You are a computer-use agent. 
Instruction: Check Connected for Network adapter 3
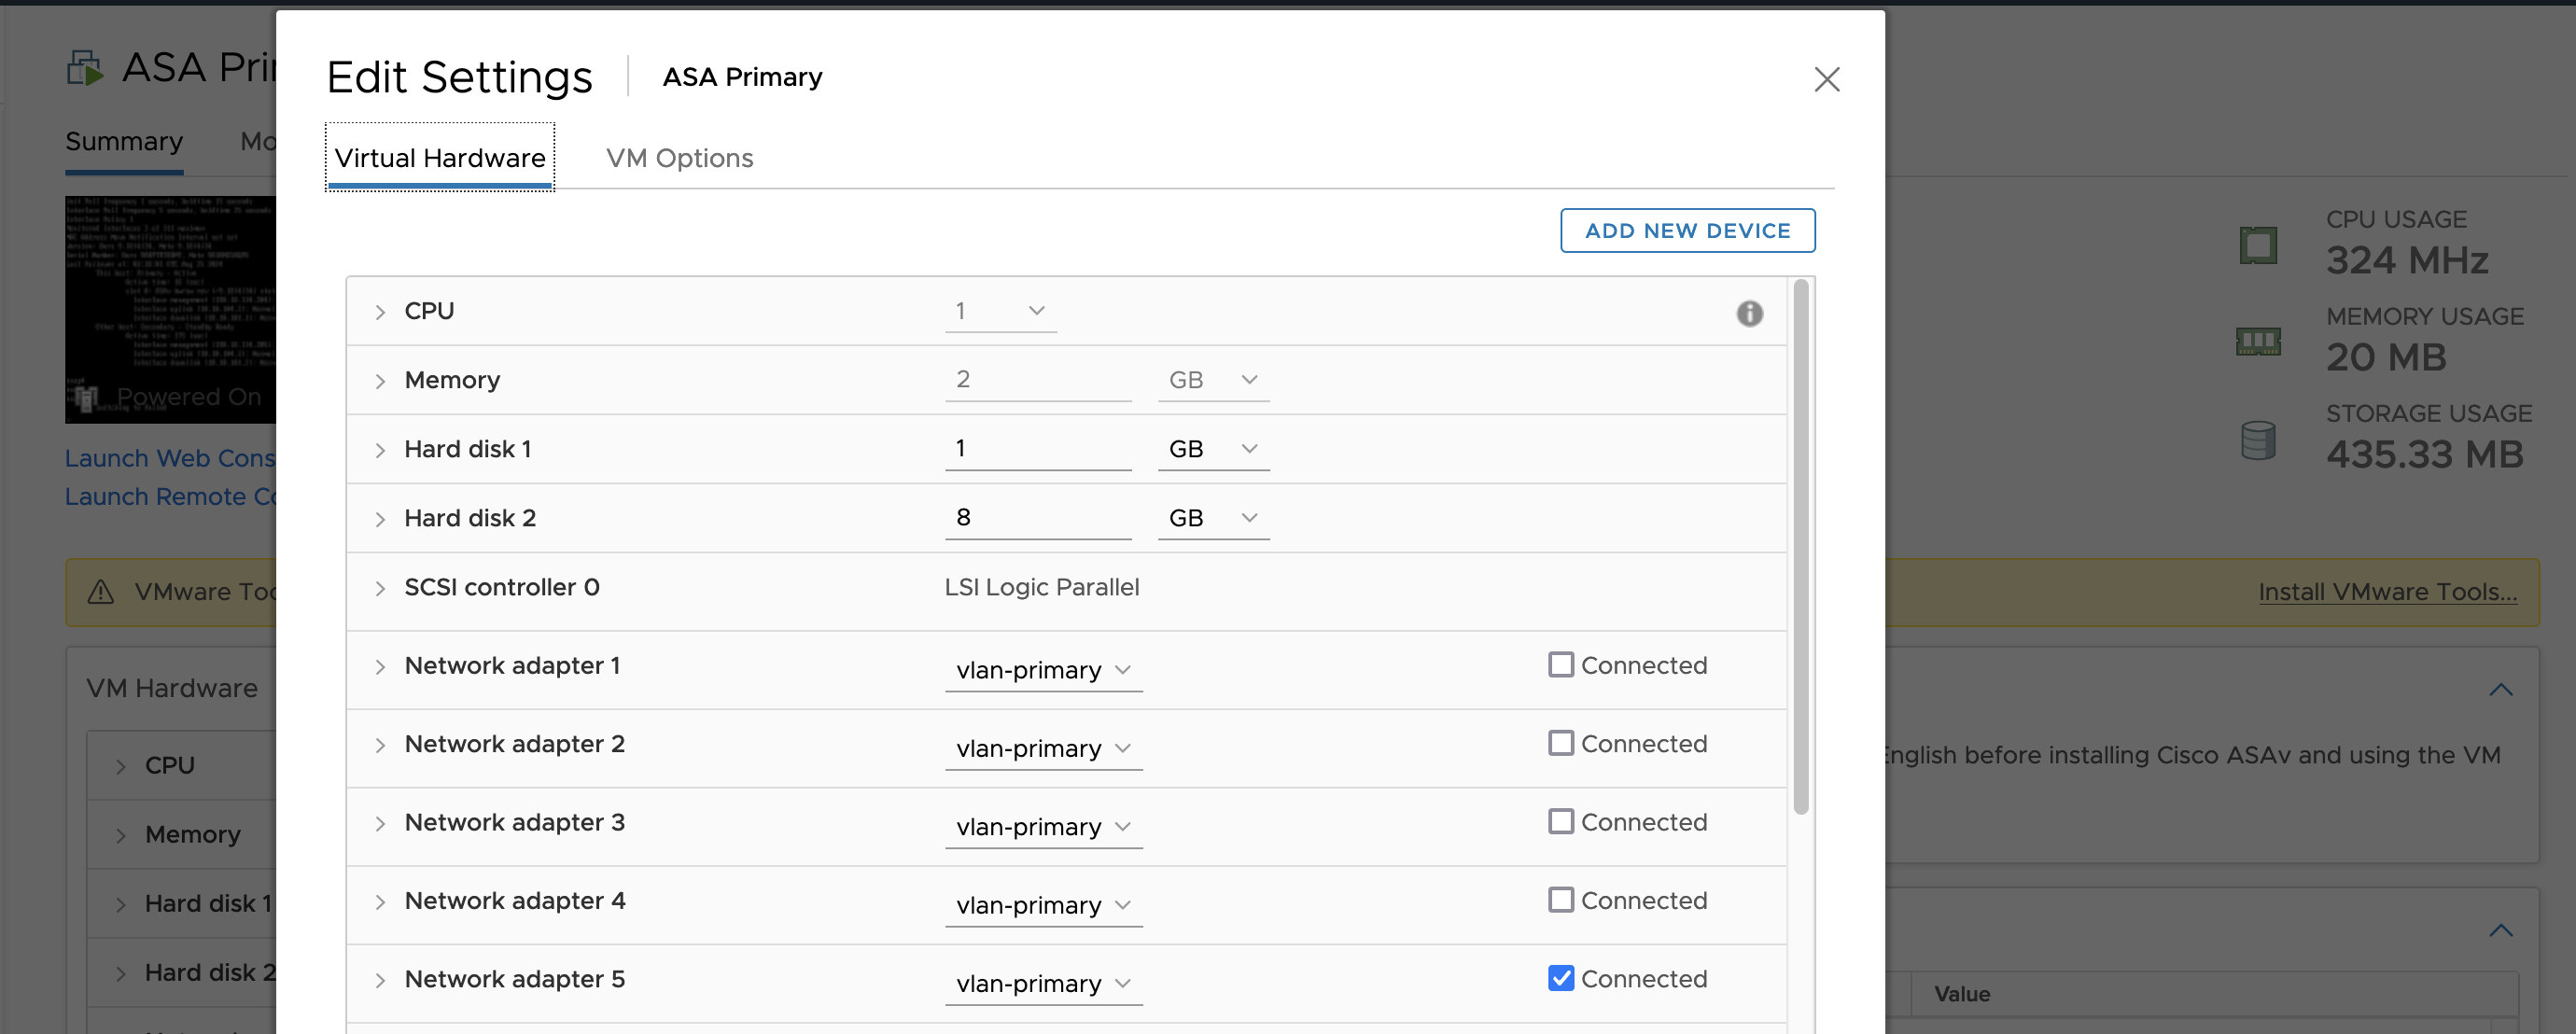click(x=1560, y=822)
